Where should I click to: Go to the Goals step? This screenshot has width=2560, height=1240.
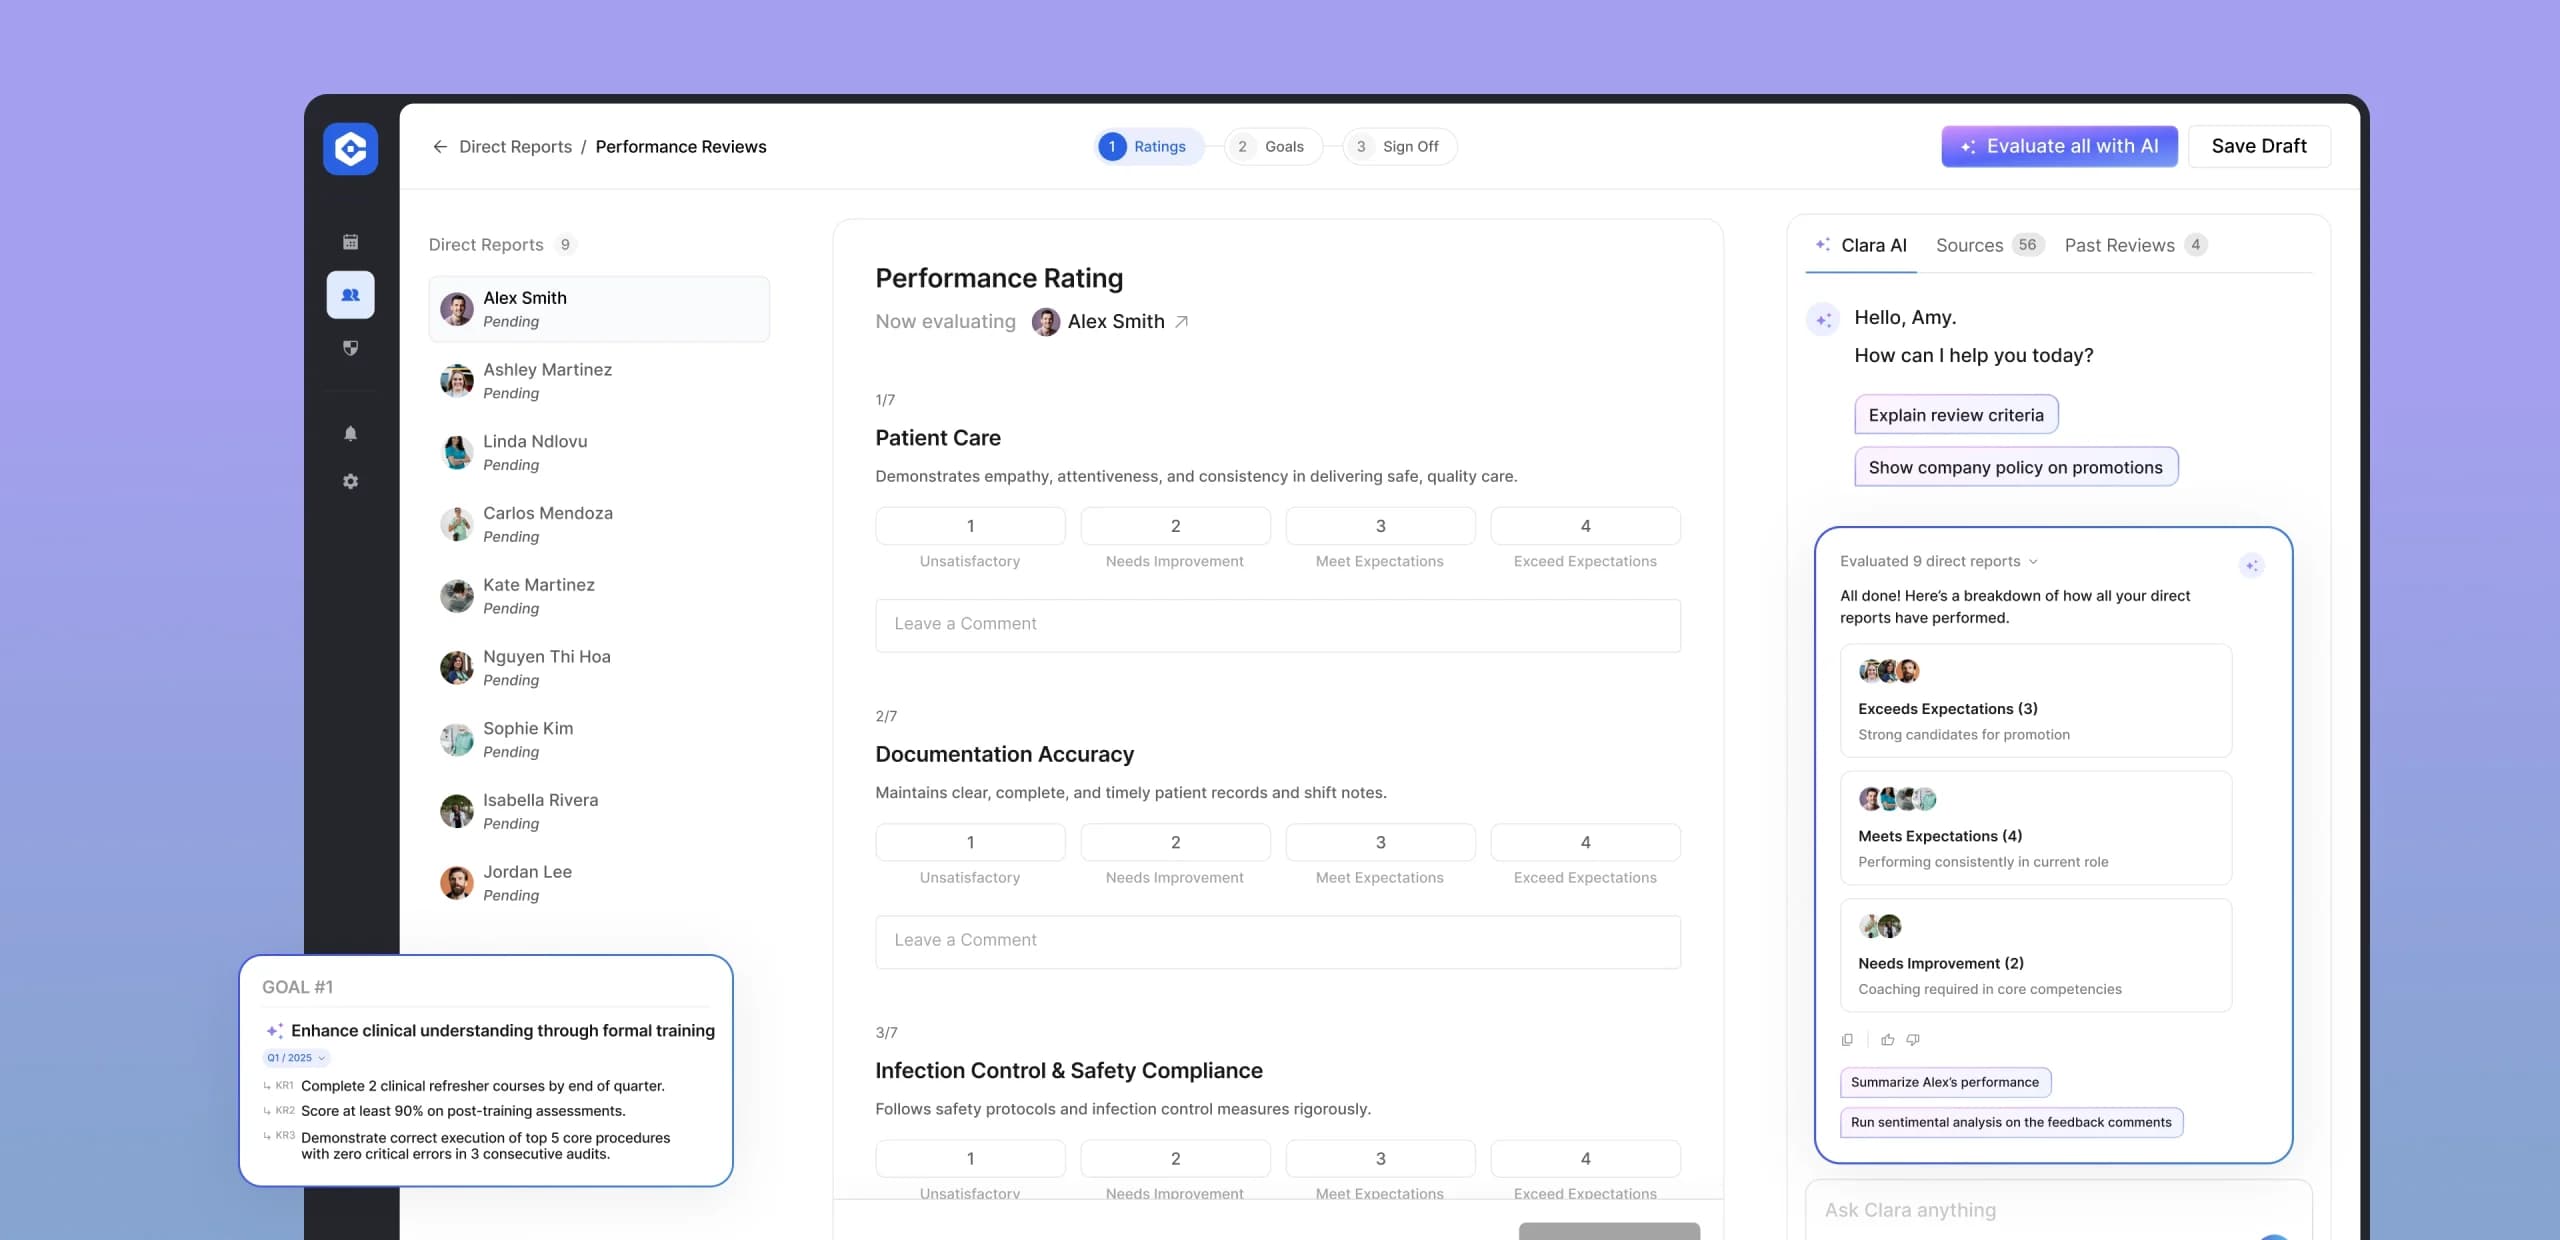tap(1273, 147)
